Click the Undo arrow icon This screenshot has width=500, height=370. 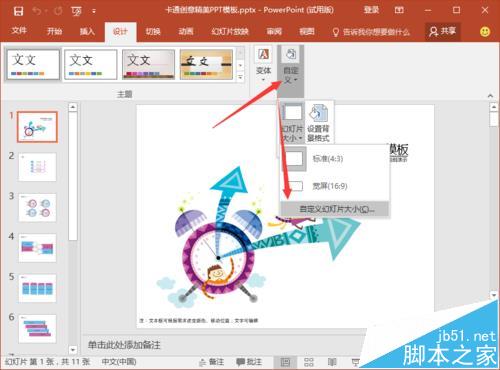36,11
